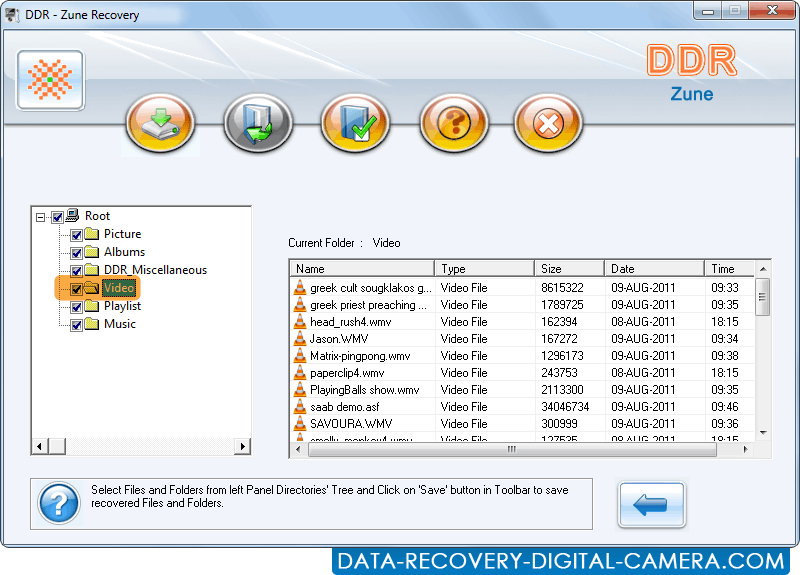Viewport: 800px width, 575px height.
Task: Select the 'saab demo.asf' file name
Action: click(x=344, y=407)
